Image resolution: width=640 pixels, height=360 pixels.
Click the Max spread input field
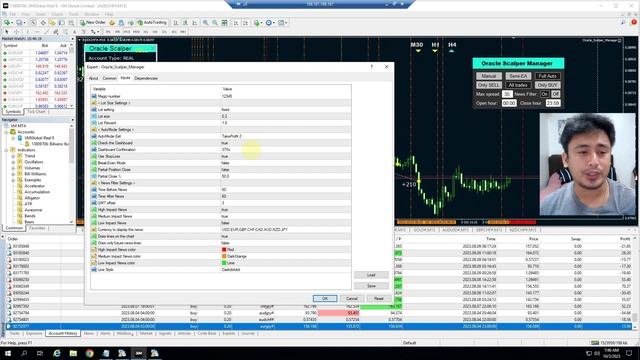[507, 94]
